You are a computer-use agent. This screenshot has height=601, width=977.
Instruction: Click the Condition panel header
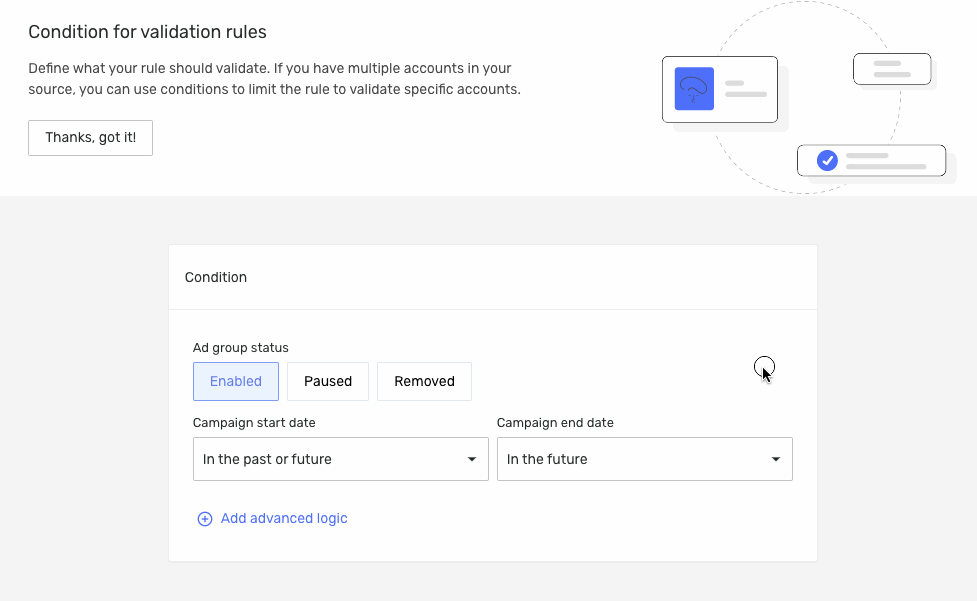click(x=215, y=277)
